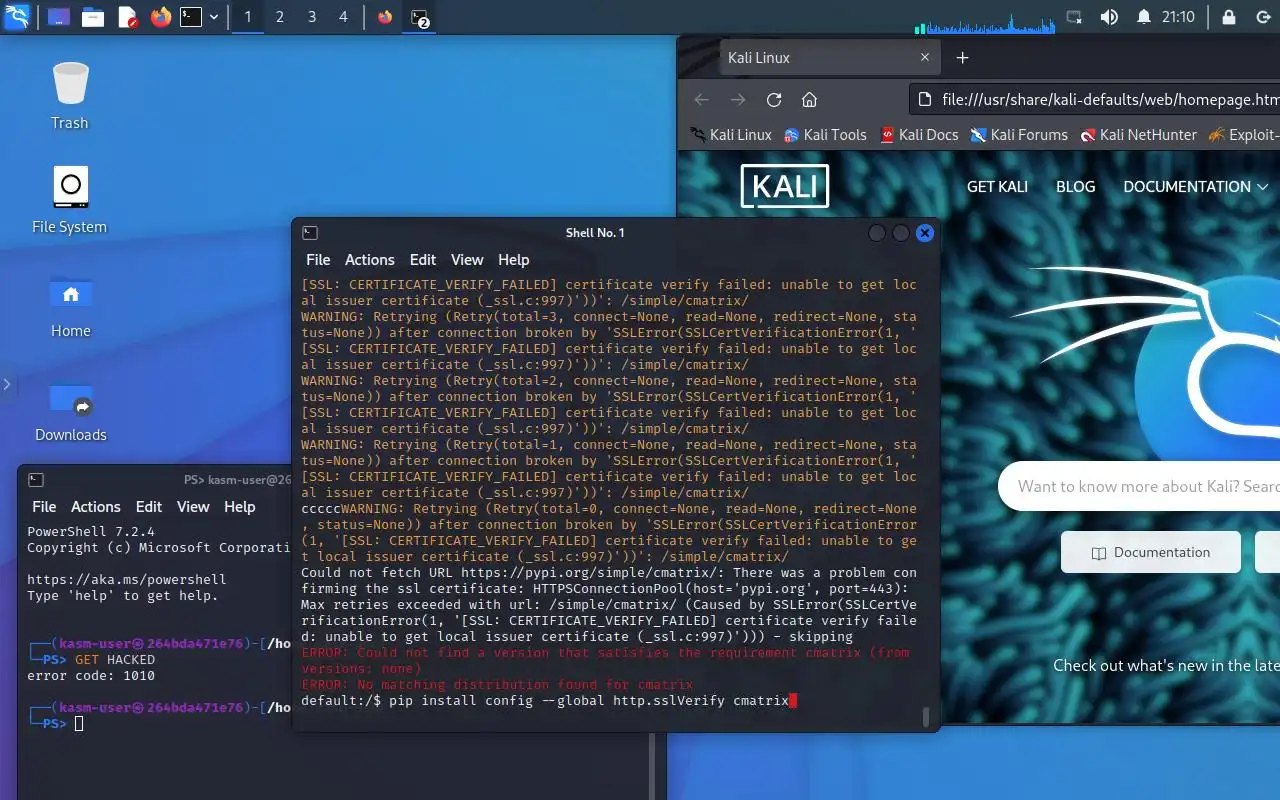Image resolution: width=1280 pixels, height=800 pixels.
Task: Click the 'GET HACKED' line in PowerShell
Action: coord(115,660)
